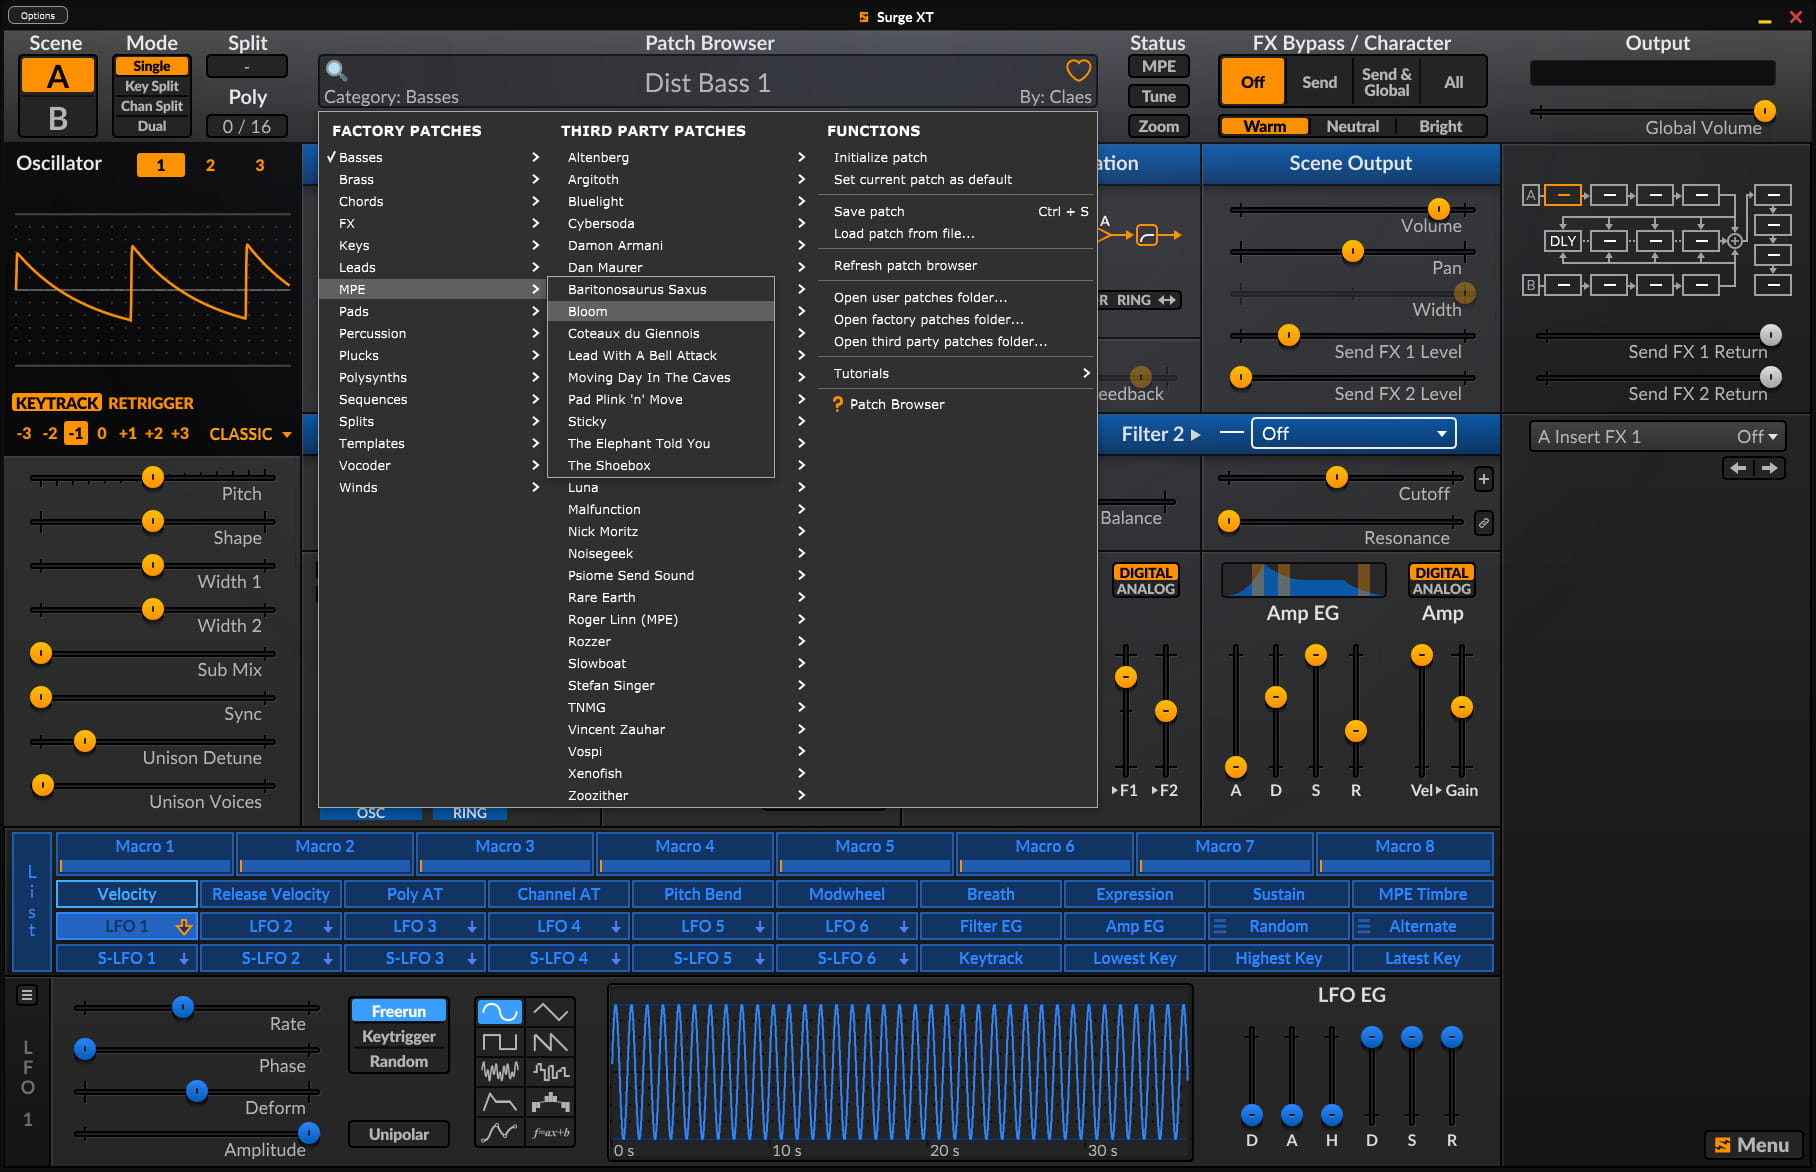Click the patch search magnifier icon
Image resolution: width=1816 pixels, height=1172 pixels.
click(337, 71)
